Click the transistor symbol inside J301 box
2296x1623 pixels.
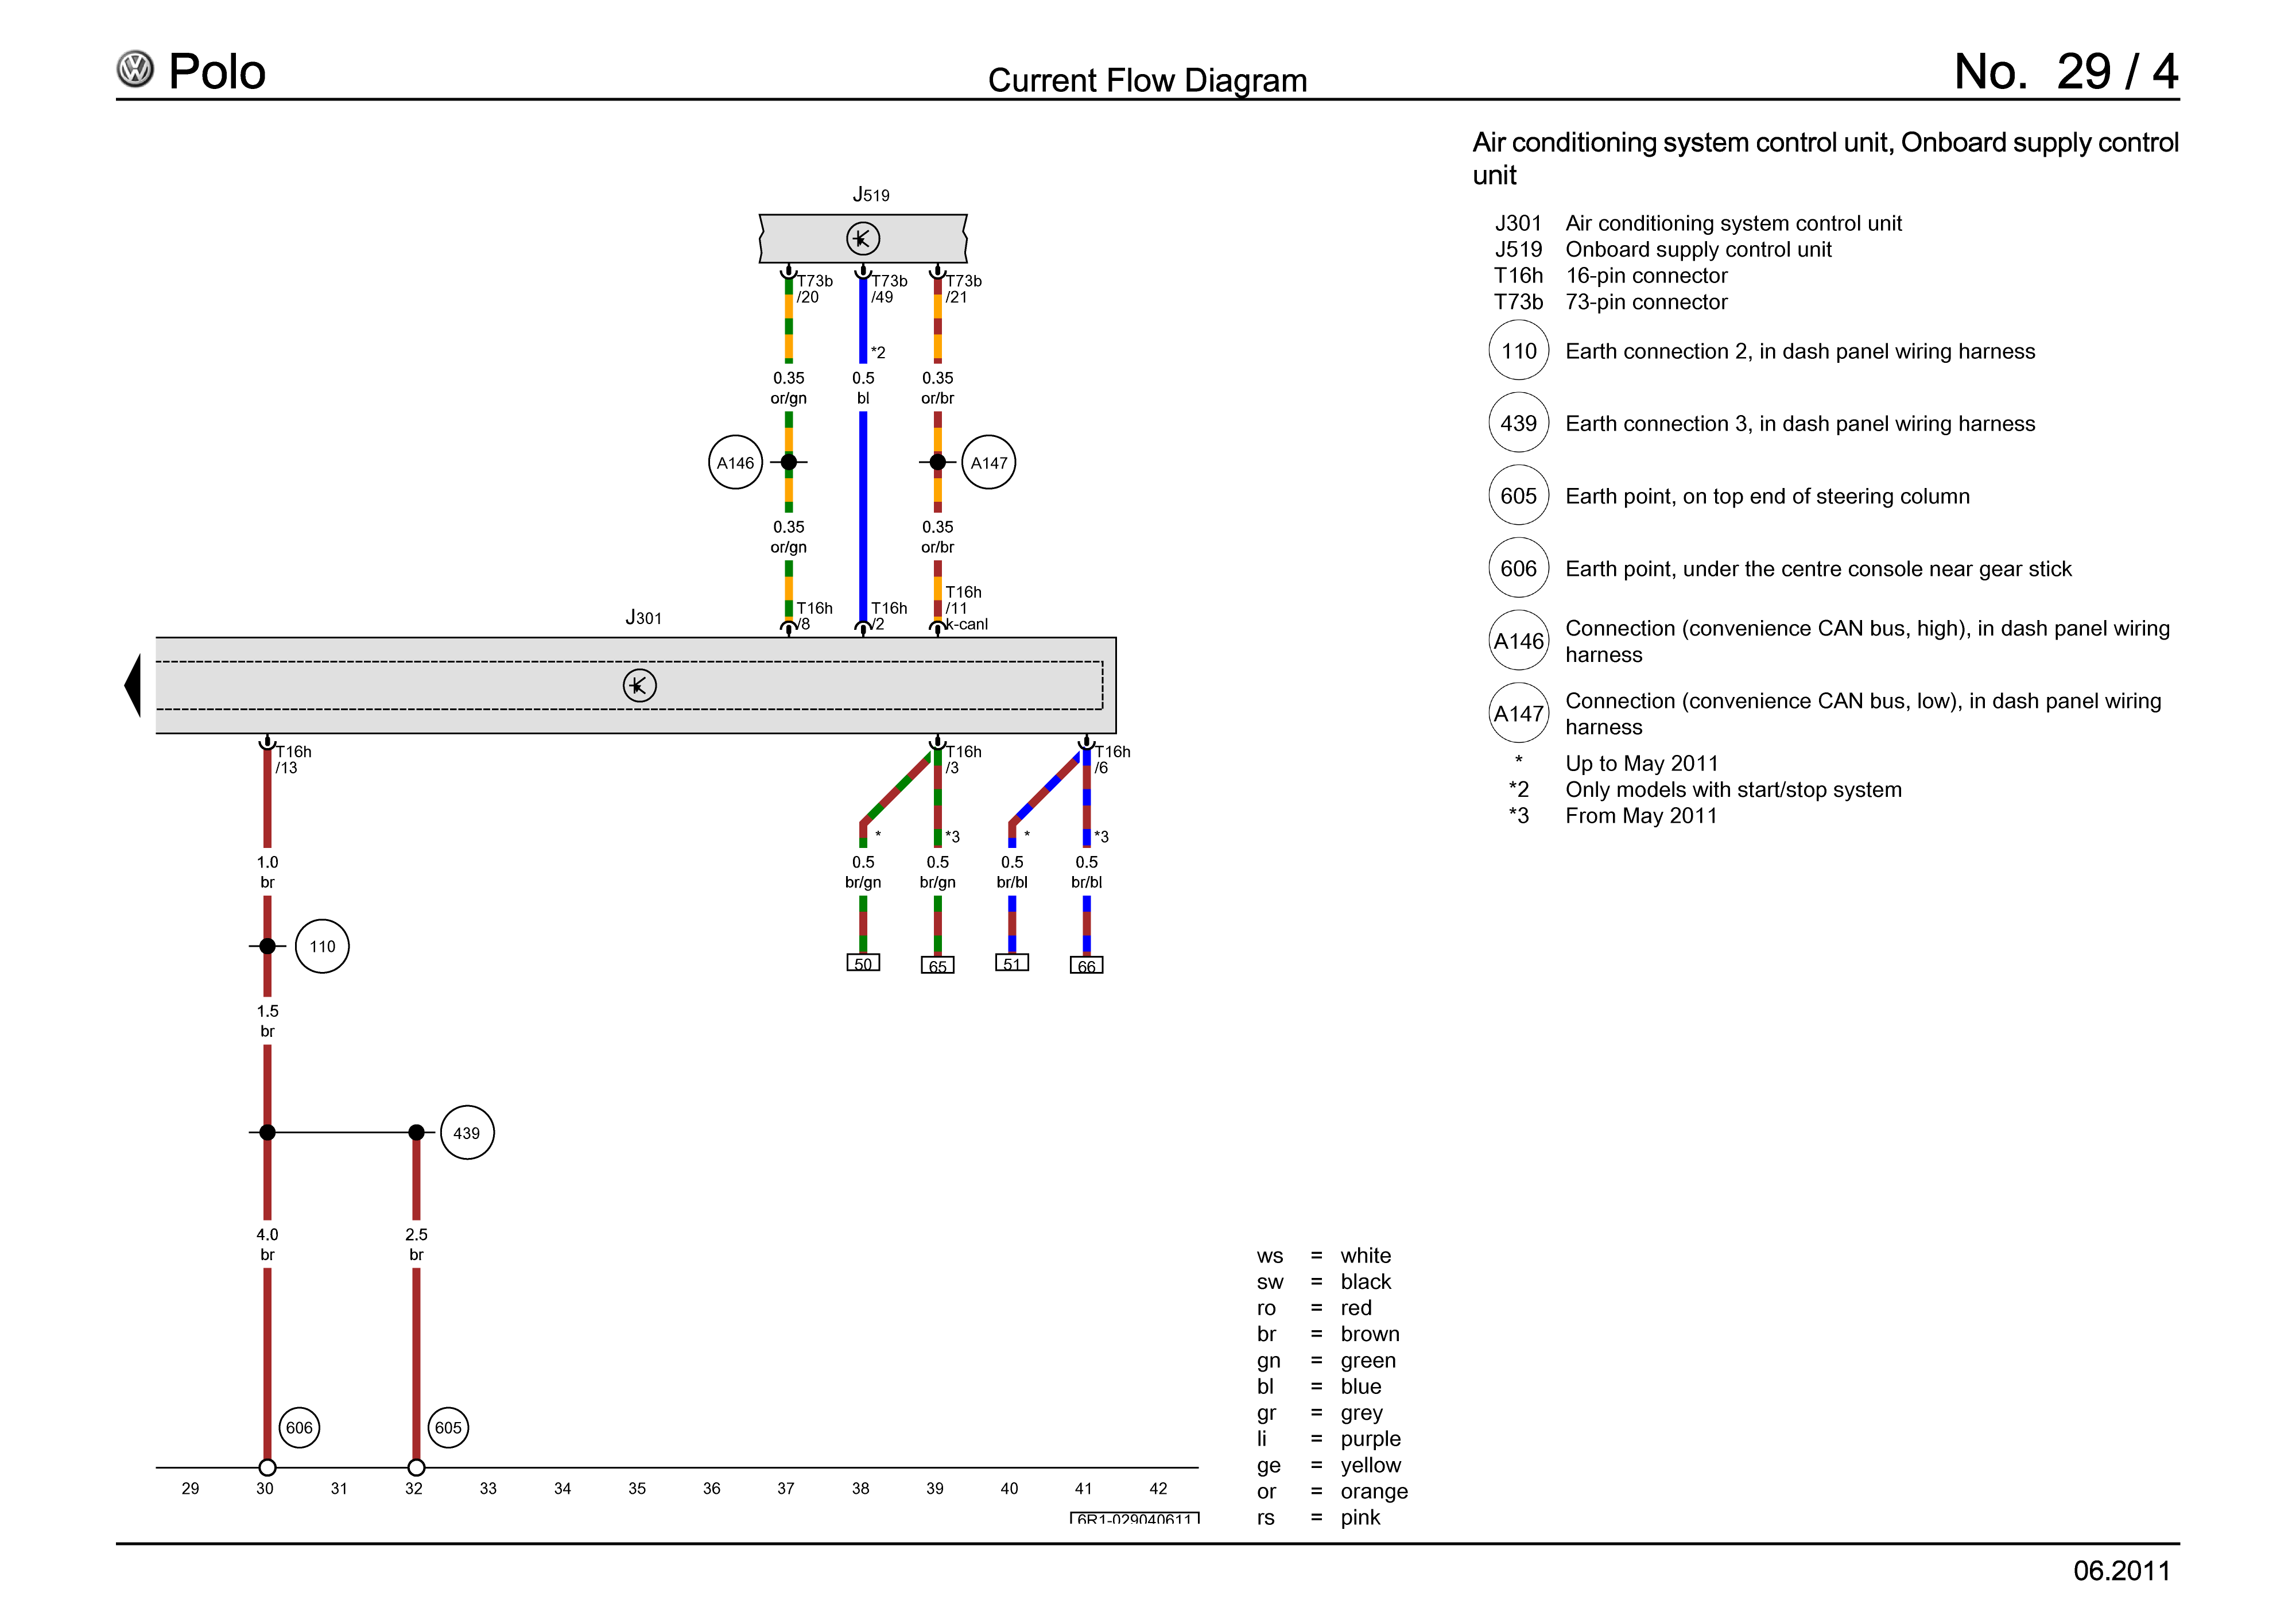tap(639, 685)
